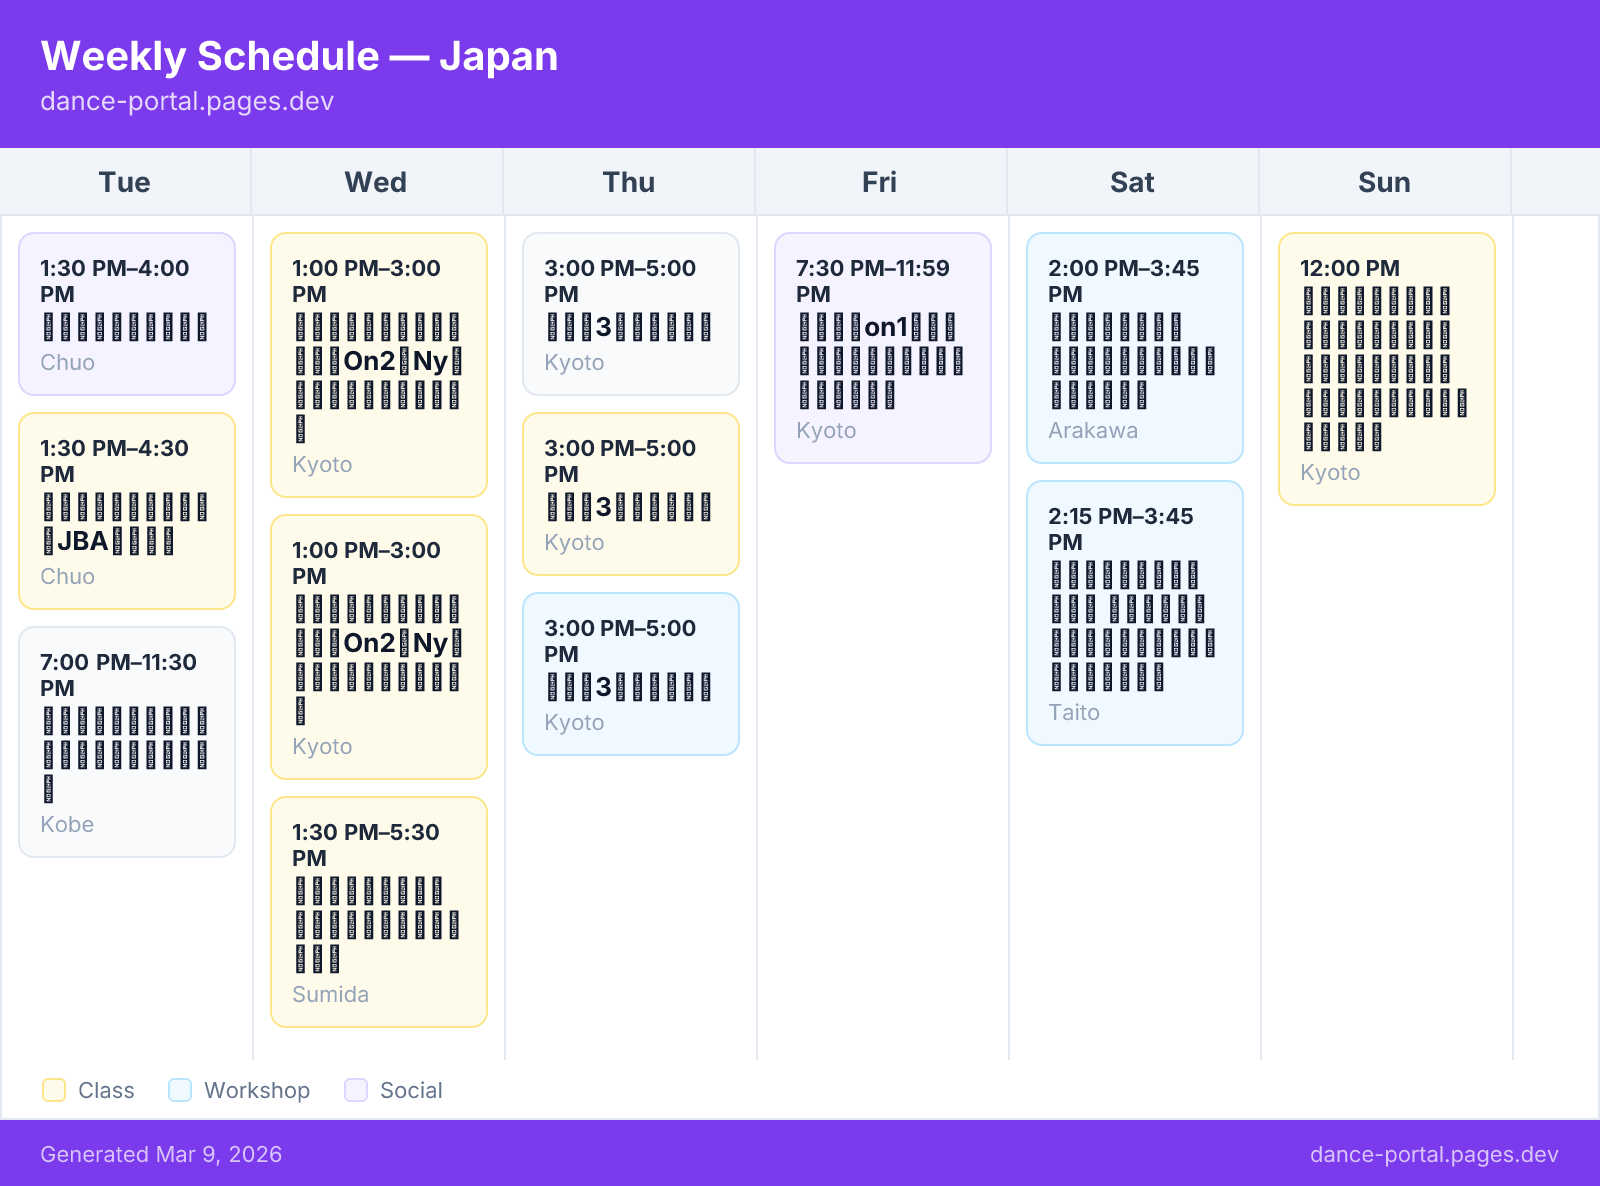The width and height of the screenshot is (1600, 1186).
Task: Open Sunday 12:00 PM Kyoto class card
Action: 1387,369
